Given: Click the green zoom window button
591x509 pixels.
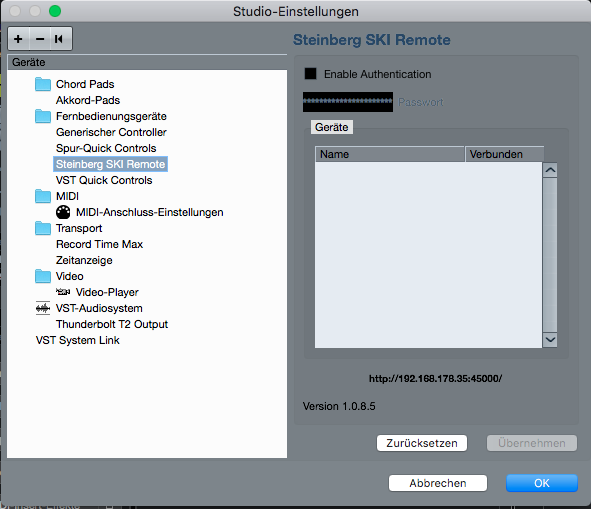Looking at the screenshot, I should click(55, 11).
